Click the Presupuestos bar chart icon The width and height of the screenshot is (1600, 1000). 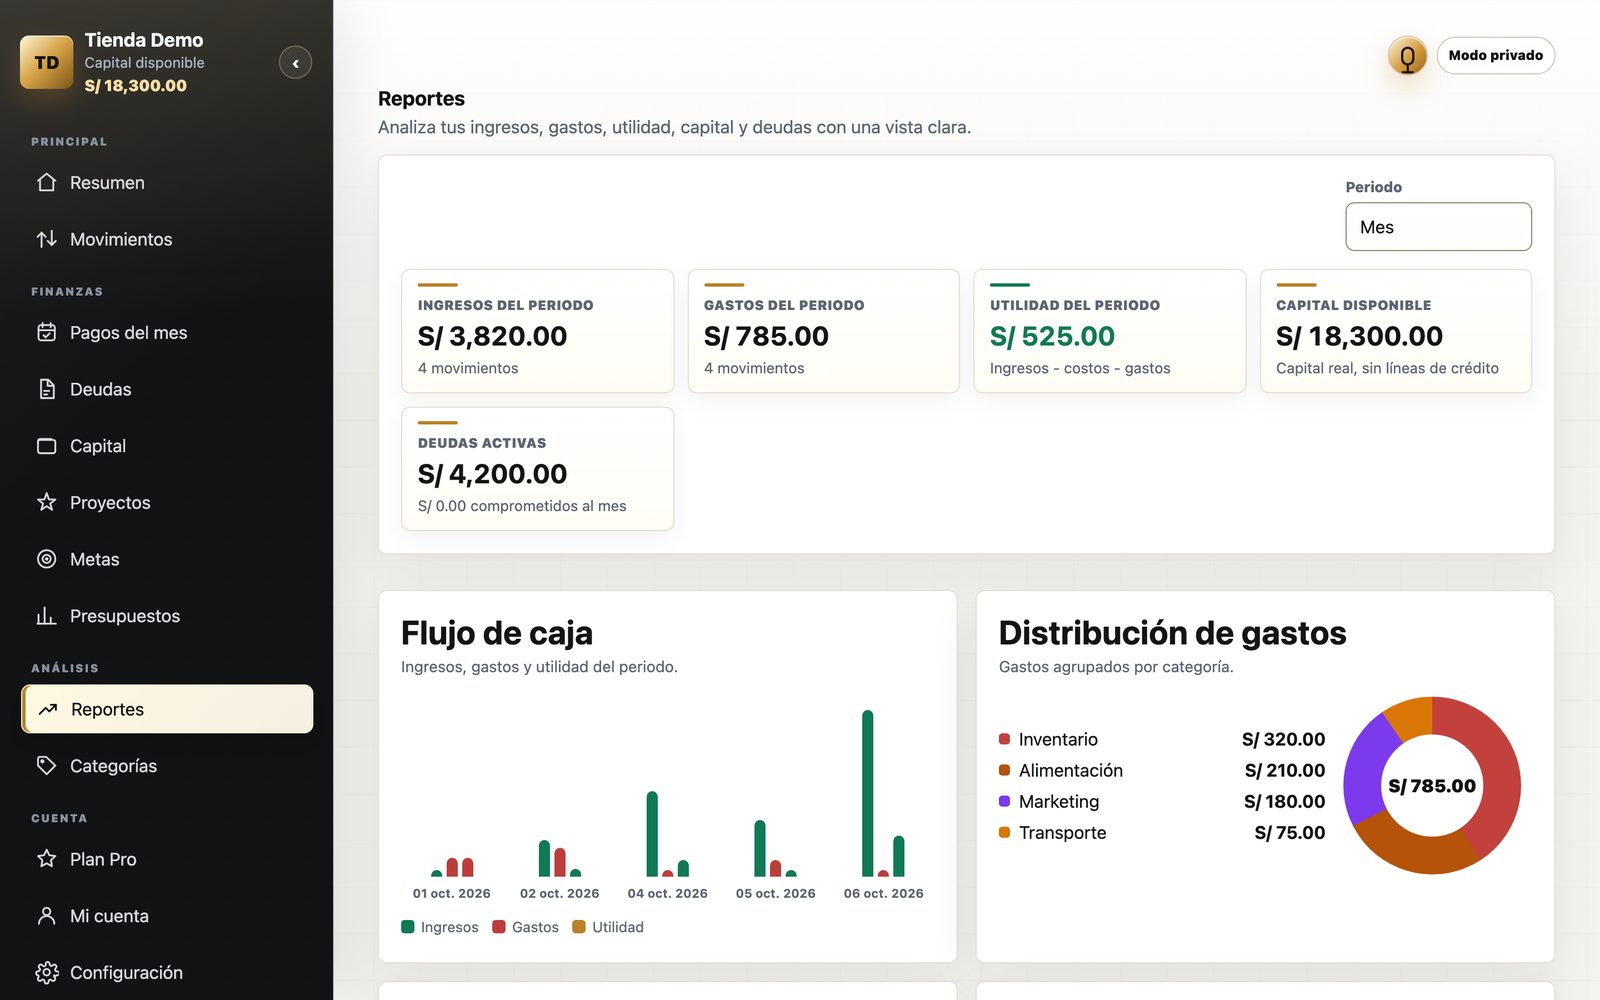(x=47, y=616)
